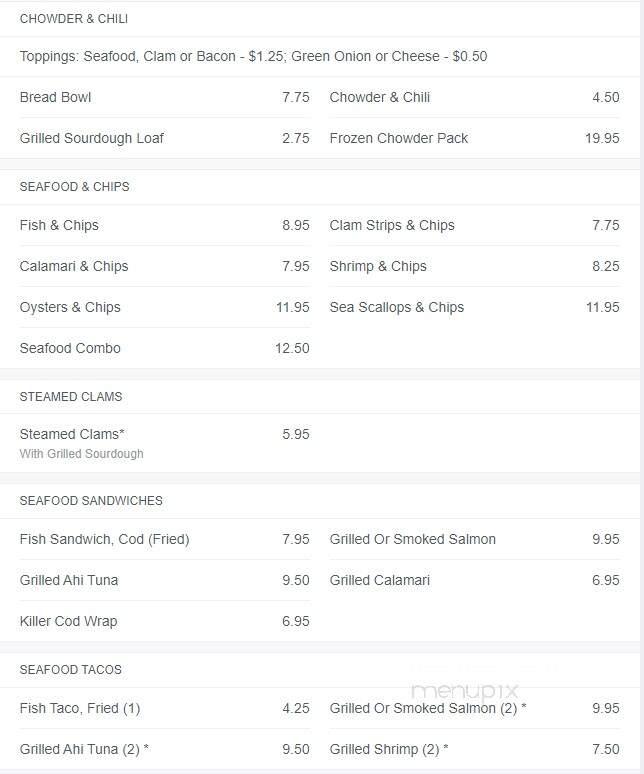Viewport: 644px width, 774px height.
Task: Select Clam Strips & Chips
Action: (x=474, y=225)
